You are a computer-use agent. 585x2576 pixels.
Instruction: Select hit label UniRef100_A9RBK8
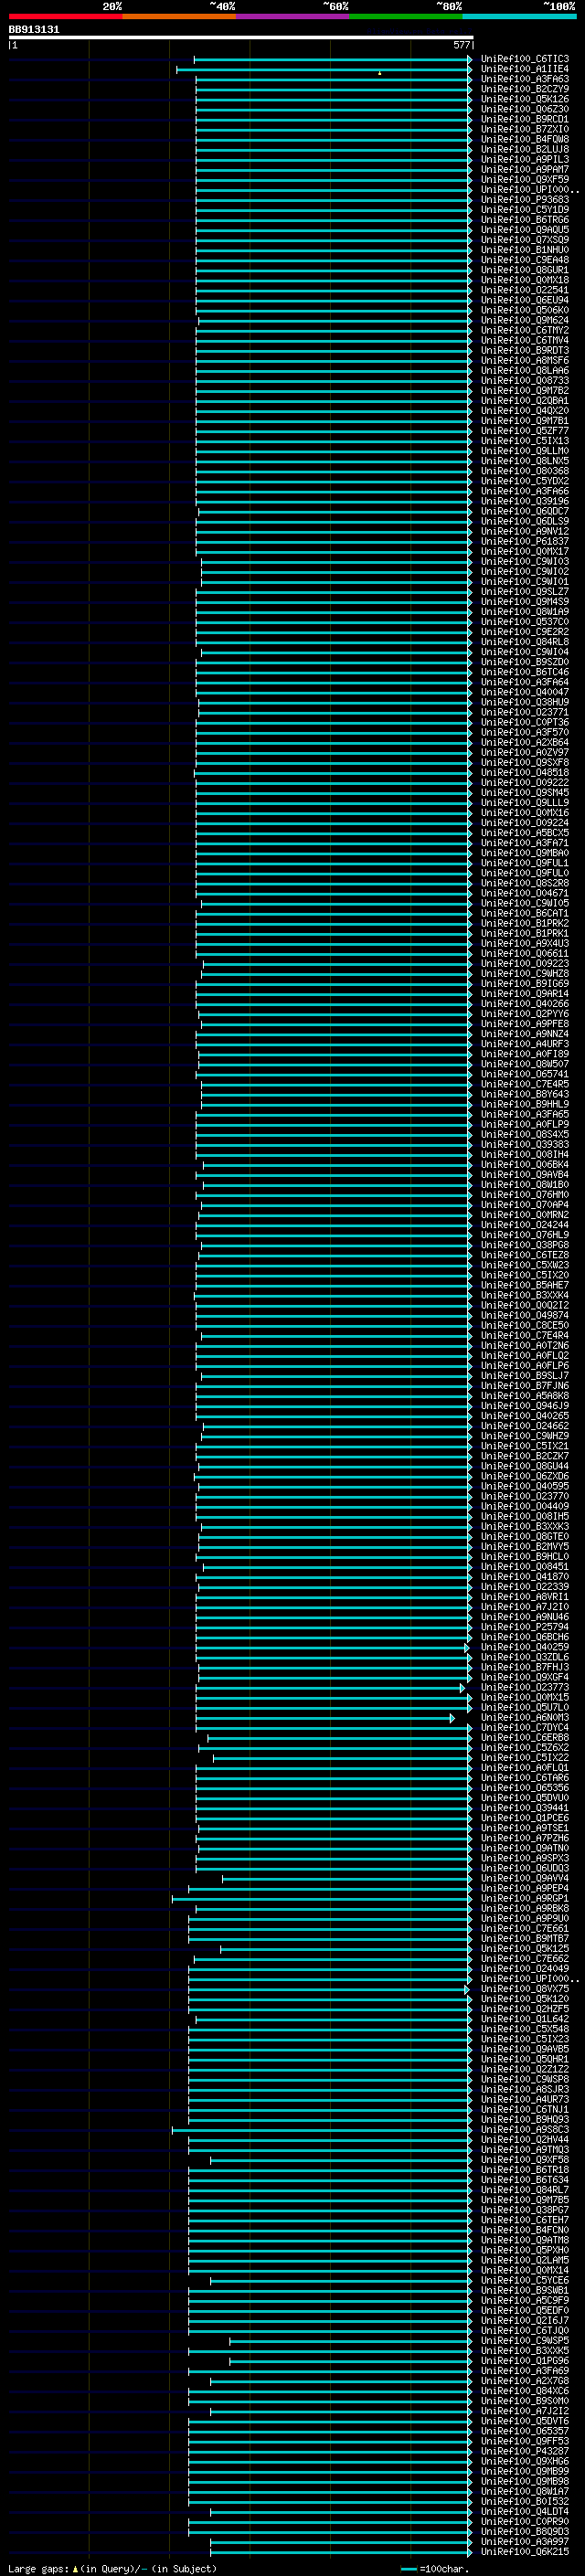point(524,1908)
